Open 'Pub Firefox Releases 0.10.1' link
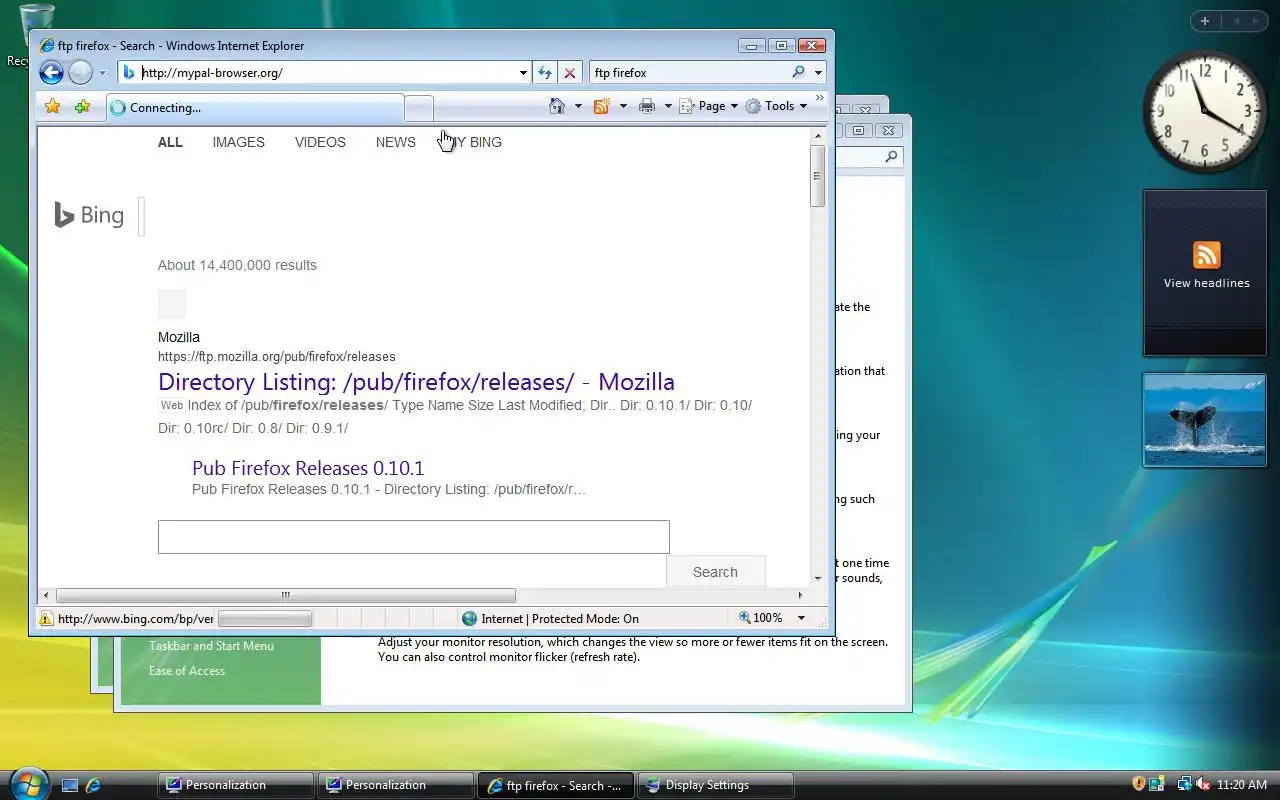Screen dimensions: 1280x800 coord(308,468)
